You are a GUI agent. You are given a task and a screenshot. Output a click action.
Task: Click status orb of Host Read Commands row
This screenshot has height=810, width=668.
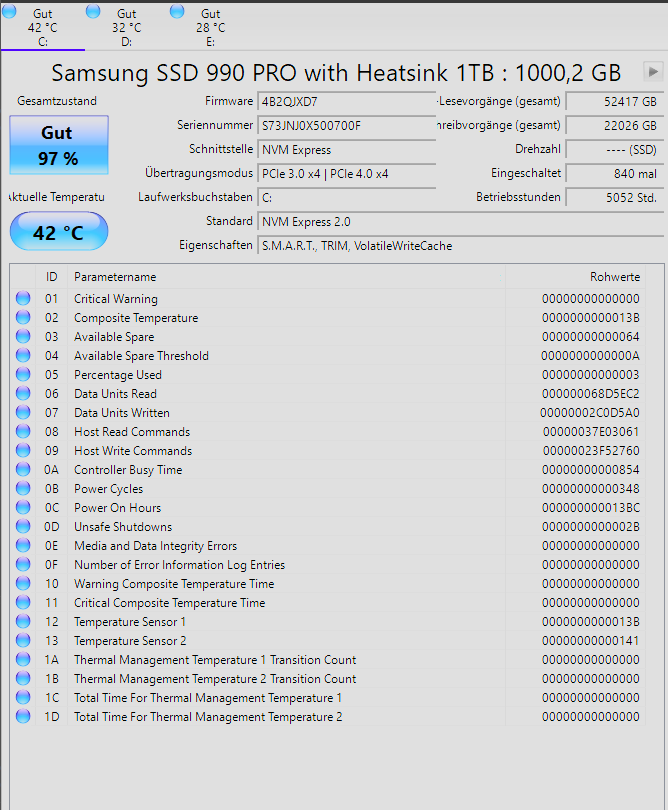coord(23,431)
